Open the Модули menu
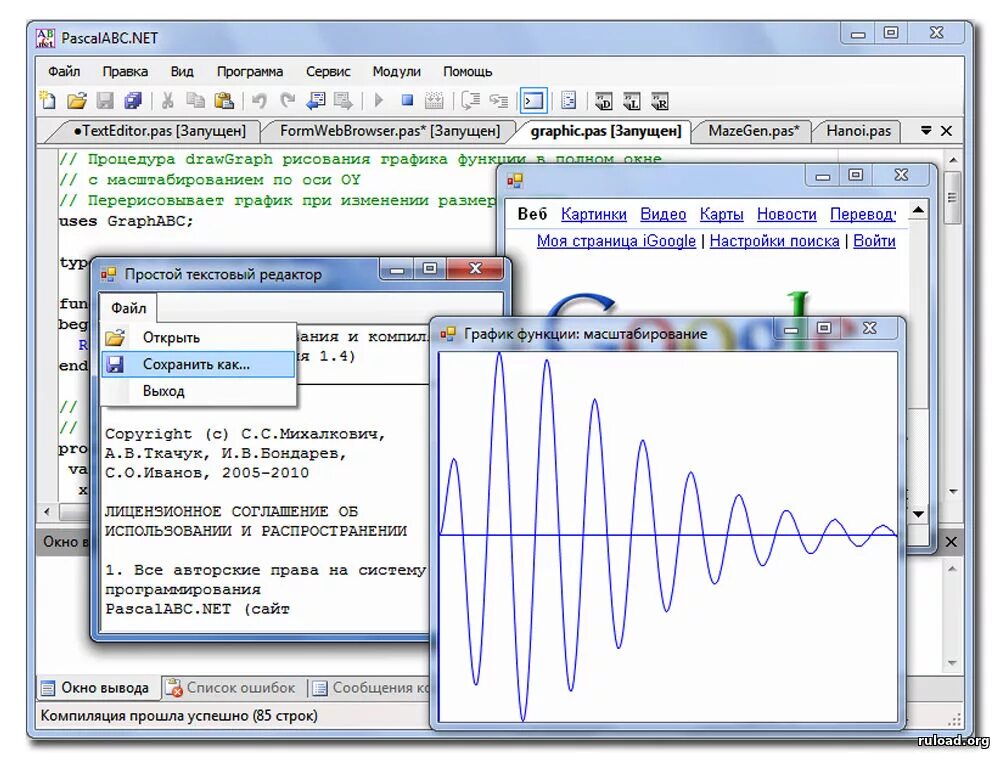The image size is (1000, 759). [x=396, y=71]
